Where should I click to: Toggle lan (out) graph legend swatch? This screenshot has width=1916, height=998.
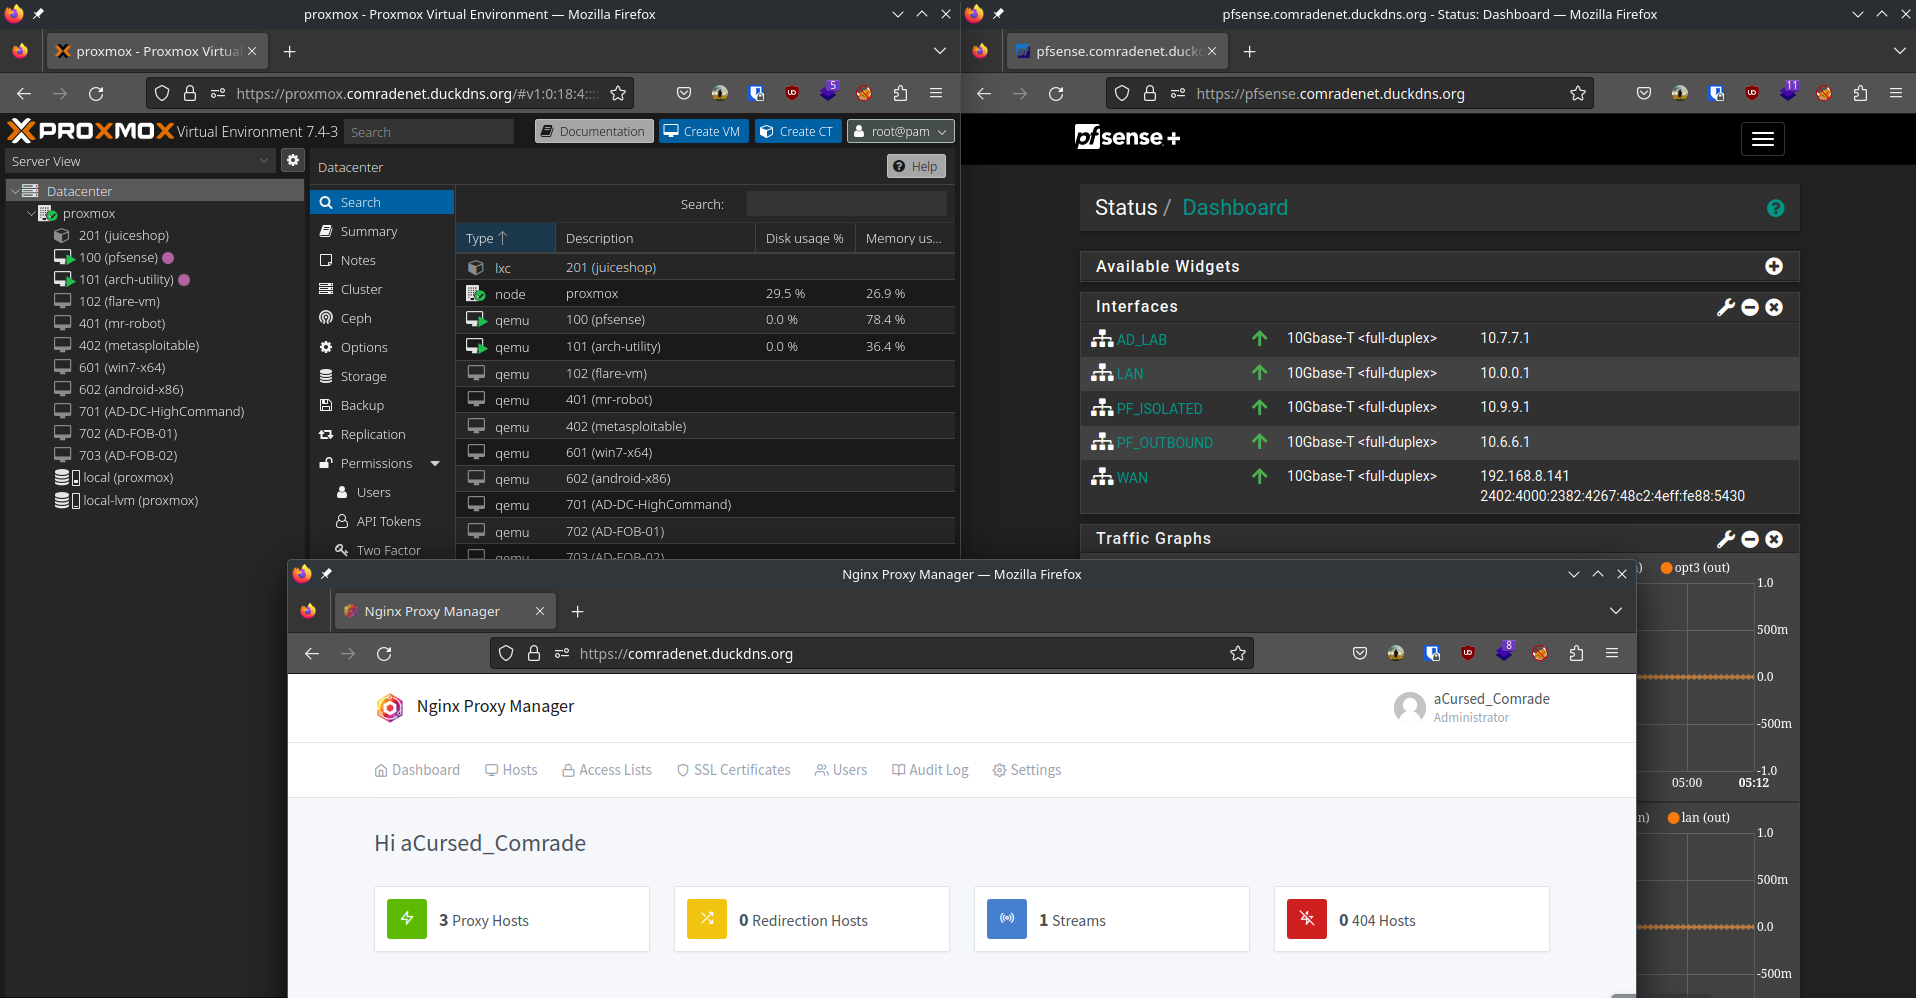(x=1673, y=818)
